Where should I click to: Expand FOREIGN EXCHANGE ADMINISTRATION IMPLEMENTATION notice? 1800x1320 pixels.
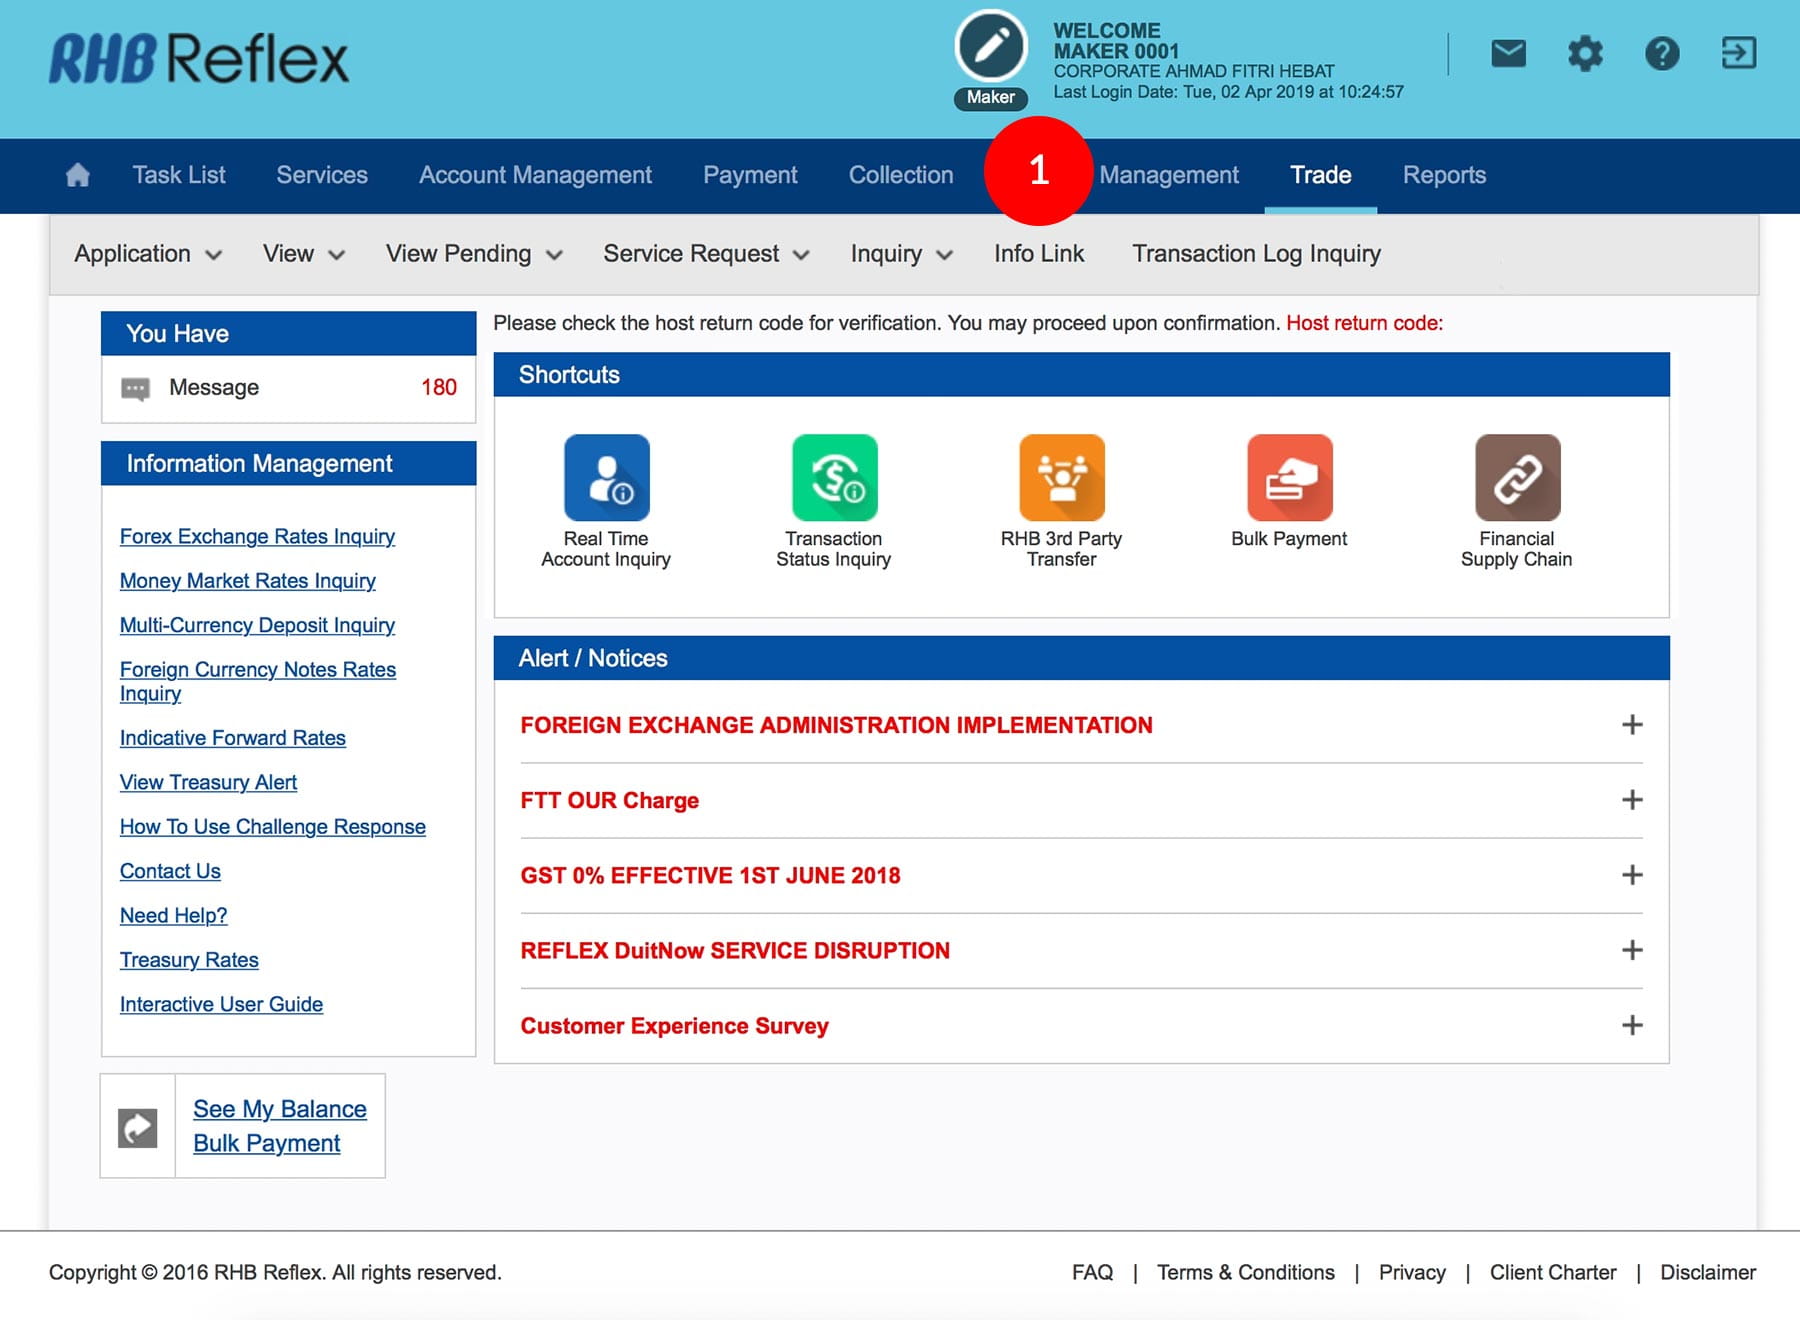tap(1632, 725)
